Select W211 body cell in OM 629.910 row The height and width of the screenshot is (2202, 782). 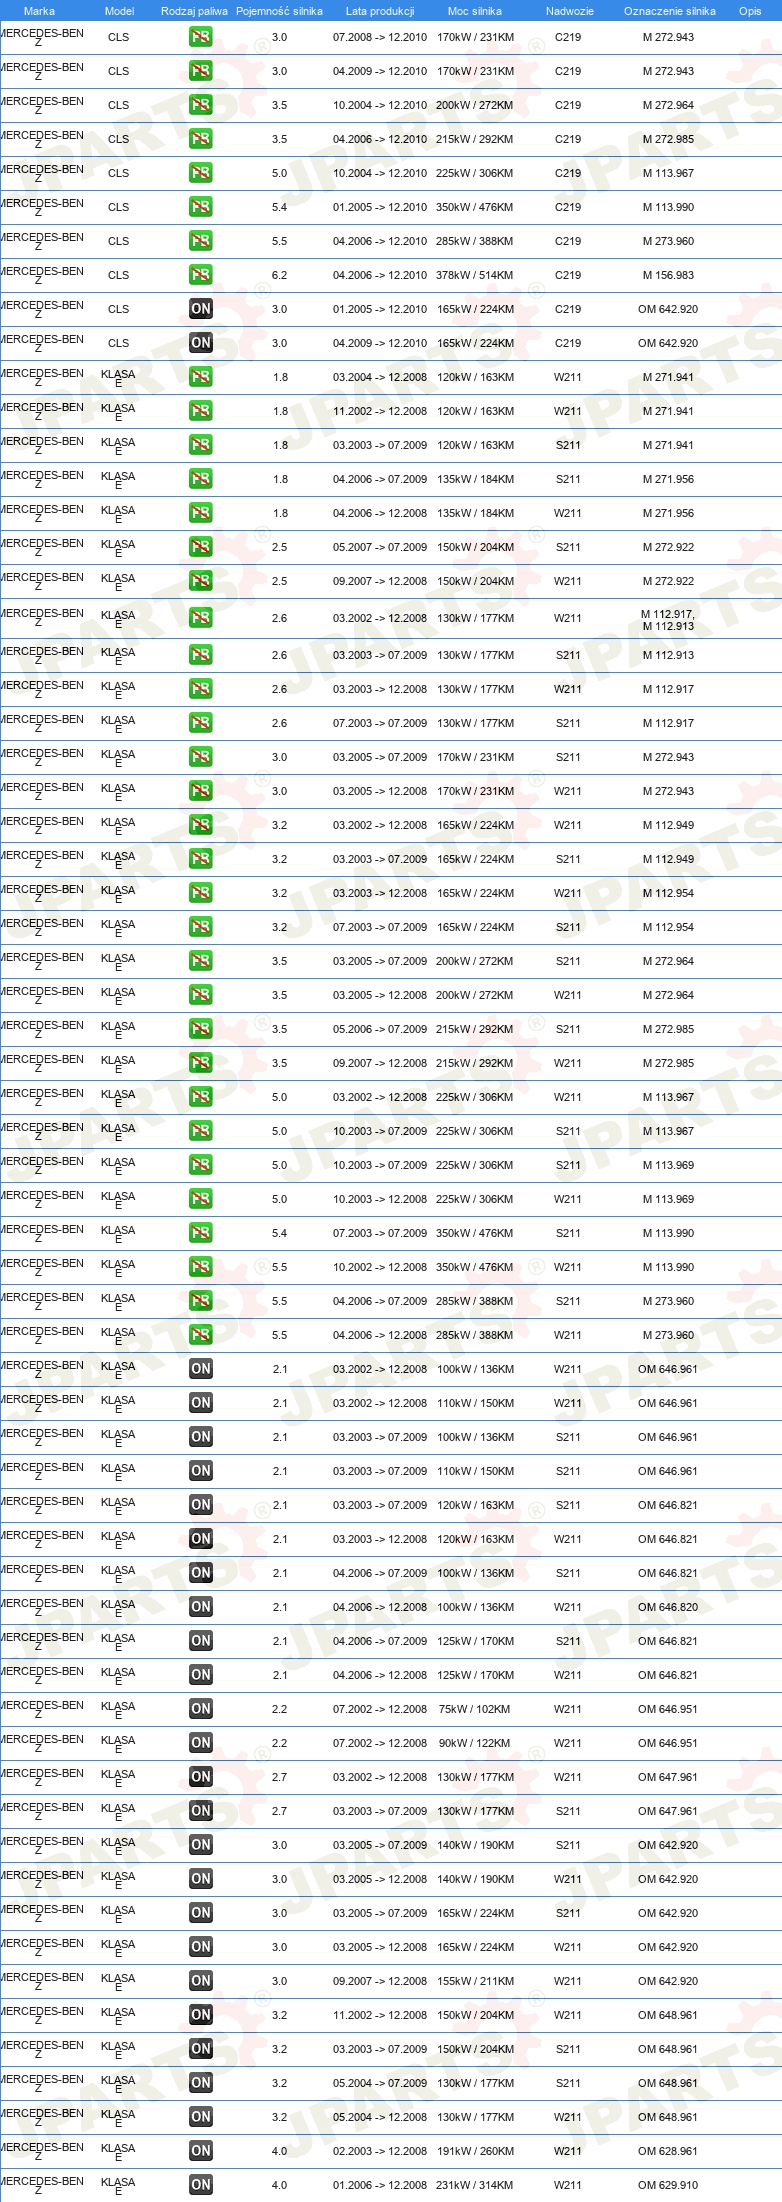568,2185
